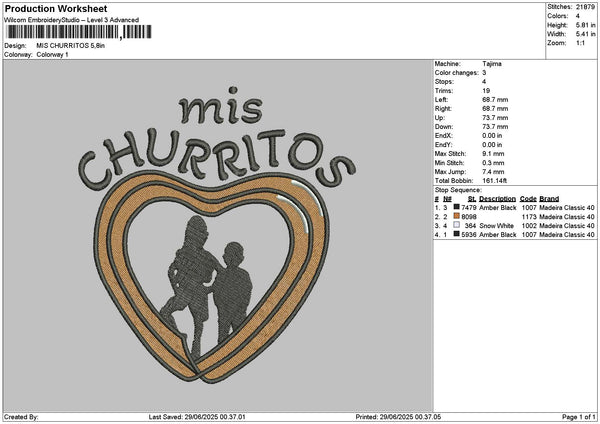Click the 'Stop Sequence:' heading
600x424 pixels.
coord(458,190)
